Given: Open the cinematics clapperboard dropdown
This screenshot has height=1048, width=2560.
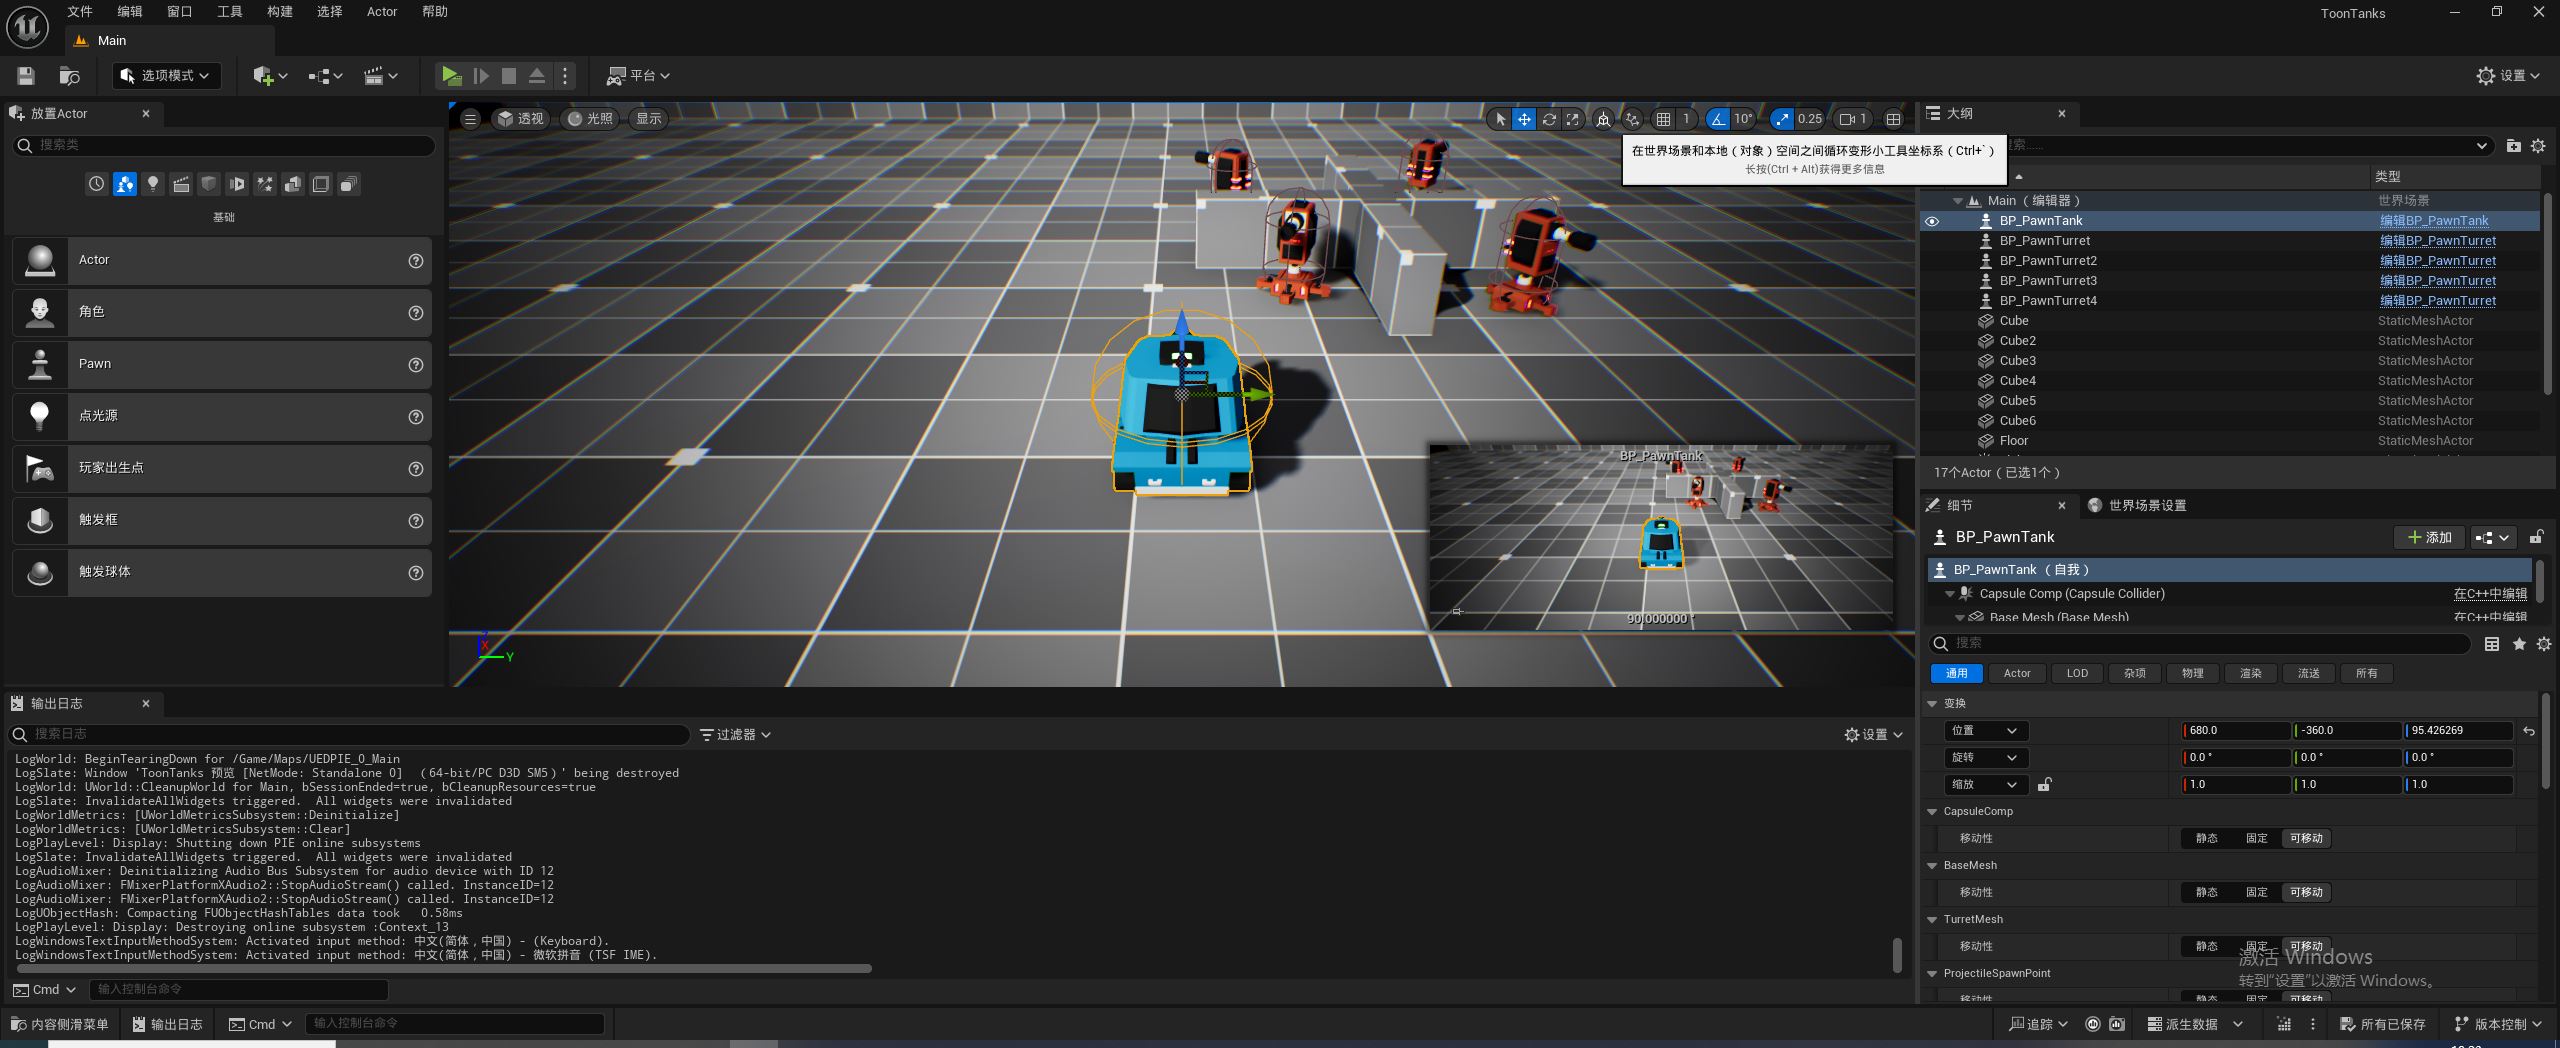Looking at the screenshot, I should click(x=380, y=76).
